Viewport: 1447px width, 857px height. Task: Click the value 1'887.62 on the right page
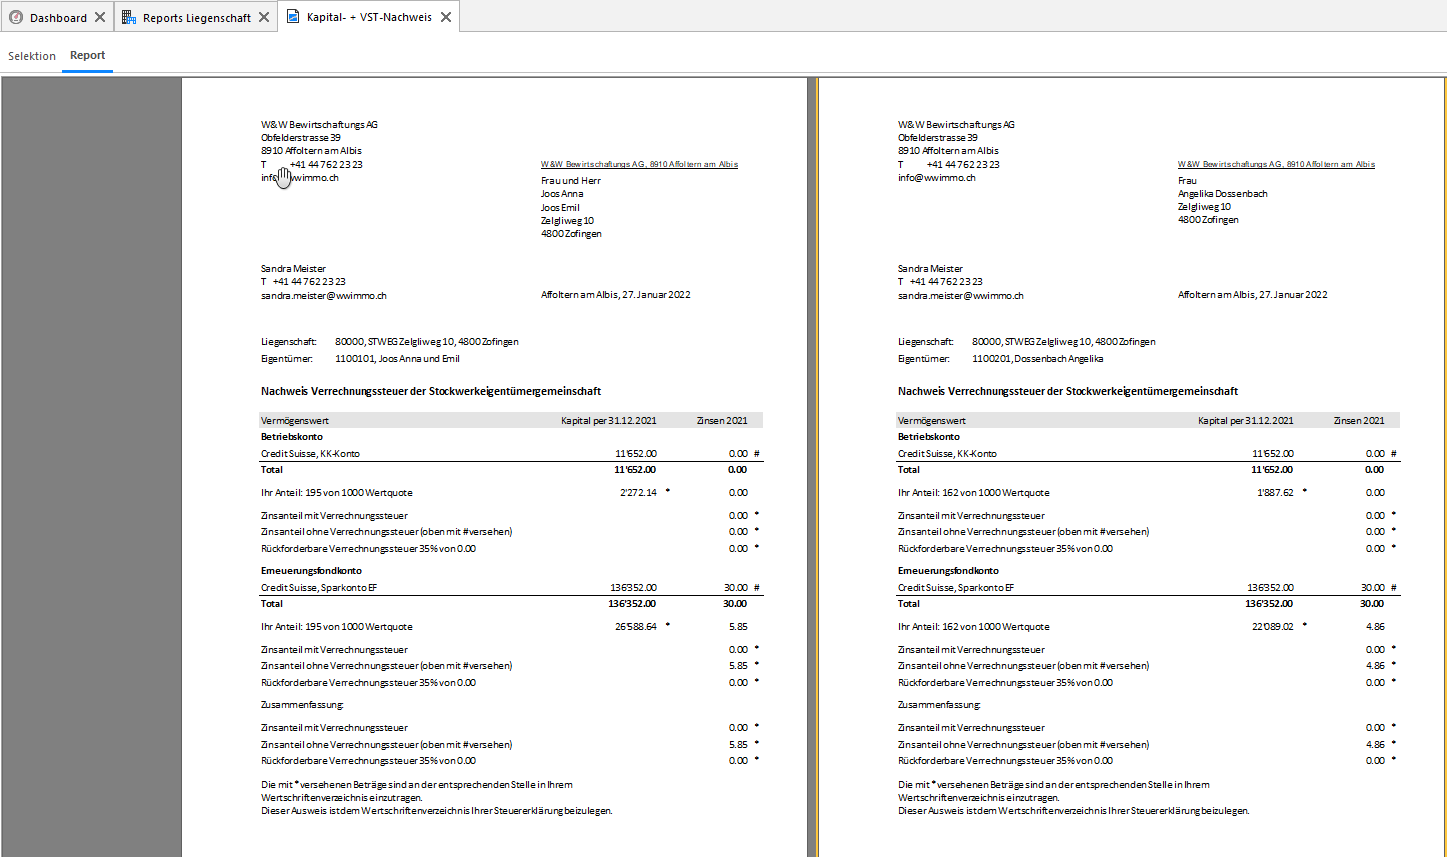[1273, 492]
